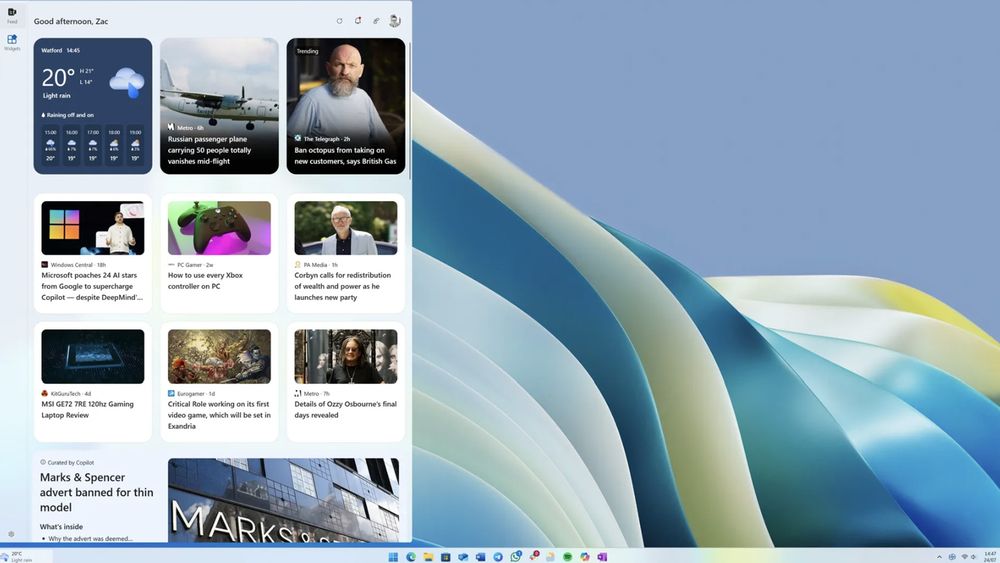Open the Marks & Spencer storefront image
The image size is (1000, 563).
283,501
